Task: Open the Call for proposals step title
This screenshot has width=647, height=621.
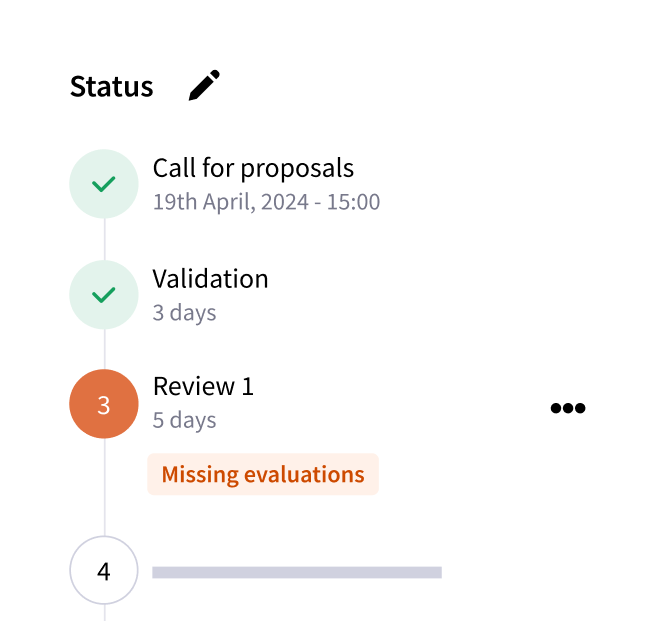Action: coord(253,168)
